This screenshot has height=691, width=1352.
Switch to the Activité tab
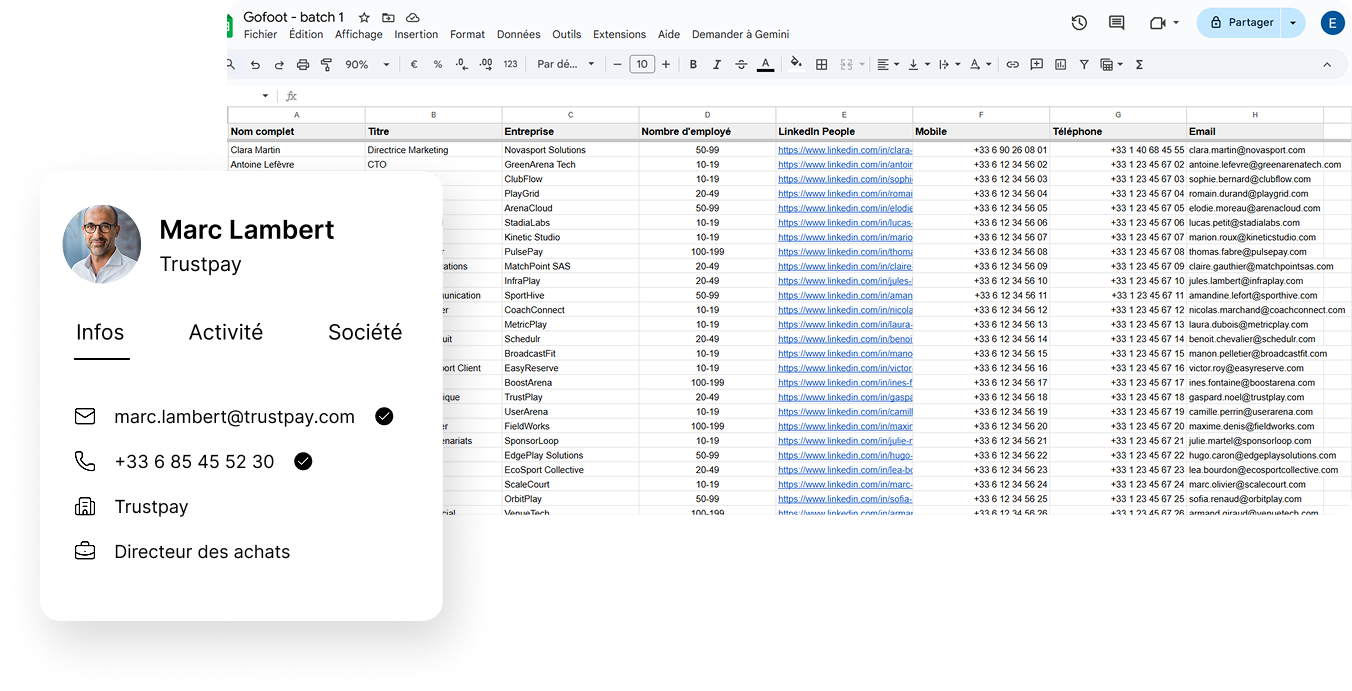(226, 332)
